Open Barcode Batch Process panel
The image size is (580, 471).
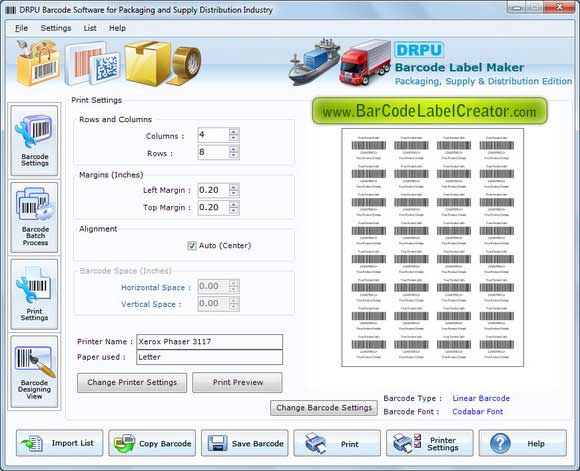point(34,218)
